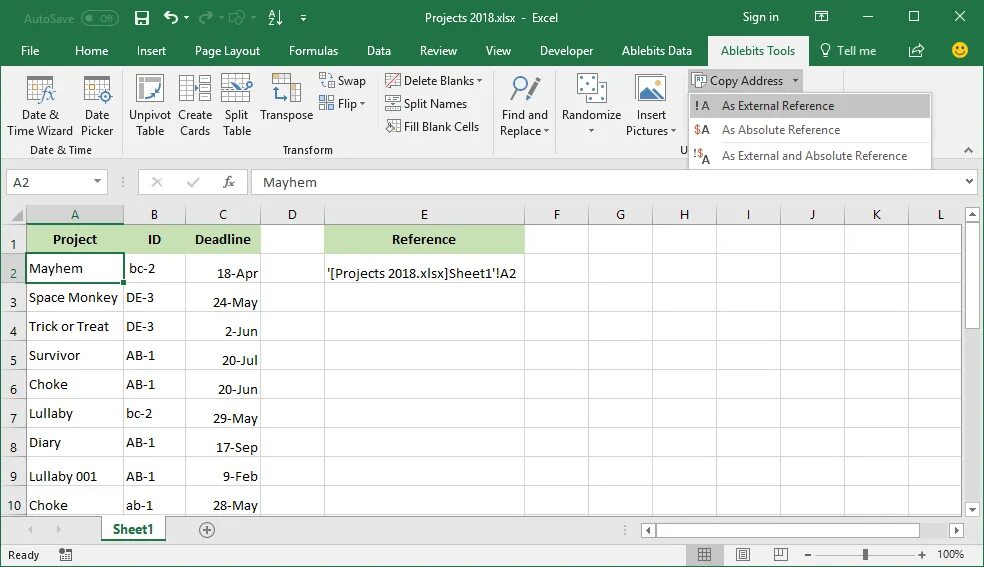Open Customize Quick Access Toolbar dropdown
Screen dimensions: 984x567
(x=303, y=18)
